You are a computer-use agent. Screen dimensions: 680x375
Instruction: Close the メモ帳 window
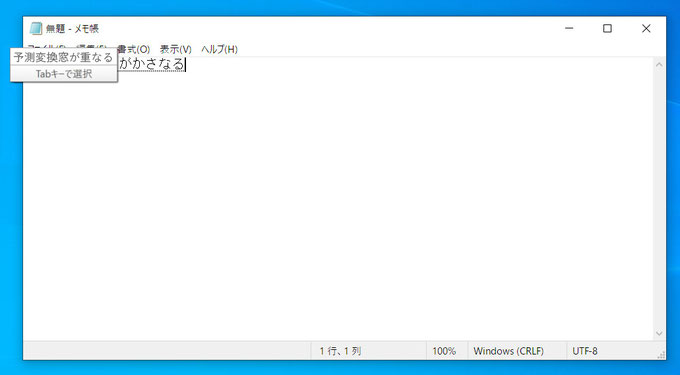(646, 29)
